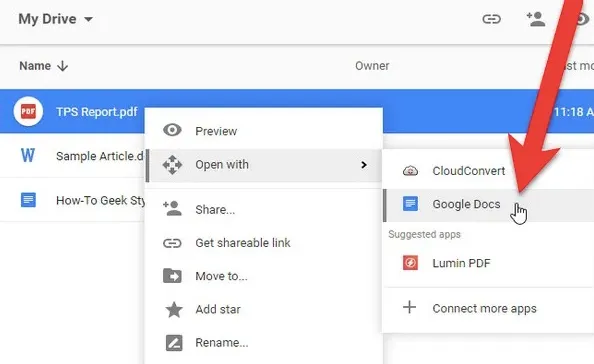Open the Open with submenu entry
Image resolution: width=594 pixels, height=364 pixels.
[264, 165]
